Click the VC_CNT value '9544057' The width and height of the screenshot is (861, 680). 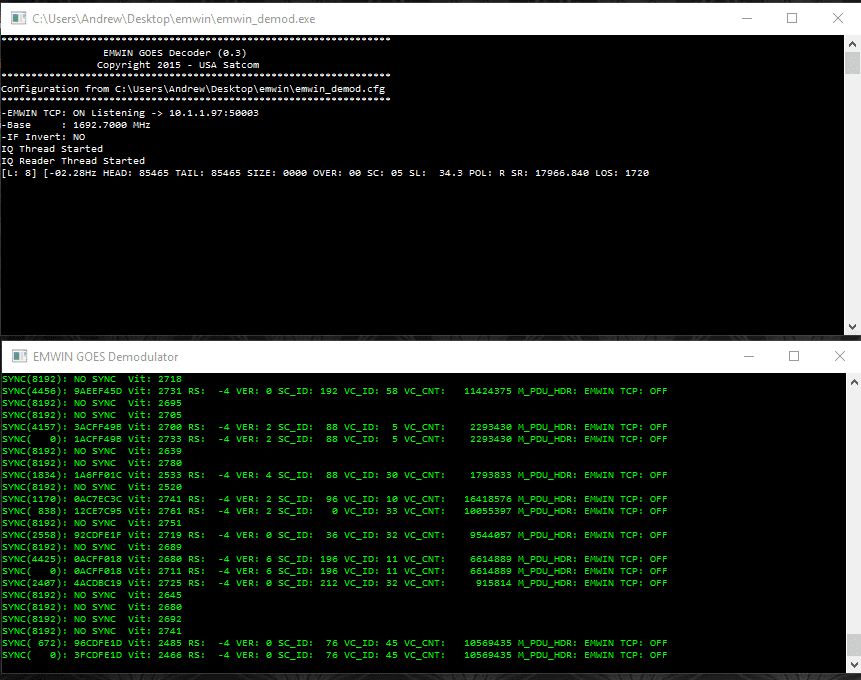click(490, 536)
